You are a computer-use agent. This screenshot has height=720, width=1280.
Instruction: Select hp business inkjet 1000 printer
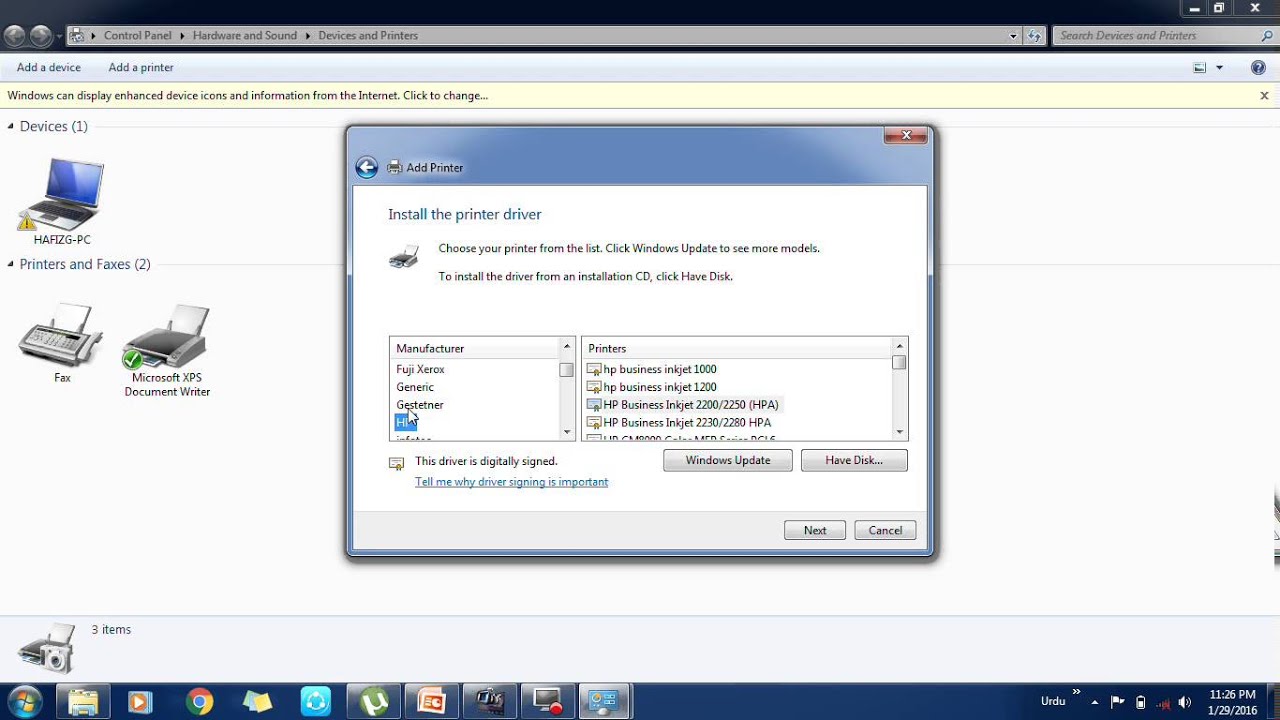click(660, 369)
